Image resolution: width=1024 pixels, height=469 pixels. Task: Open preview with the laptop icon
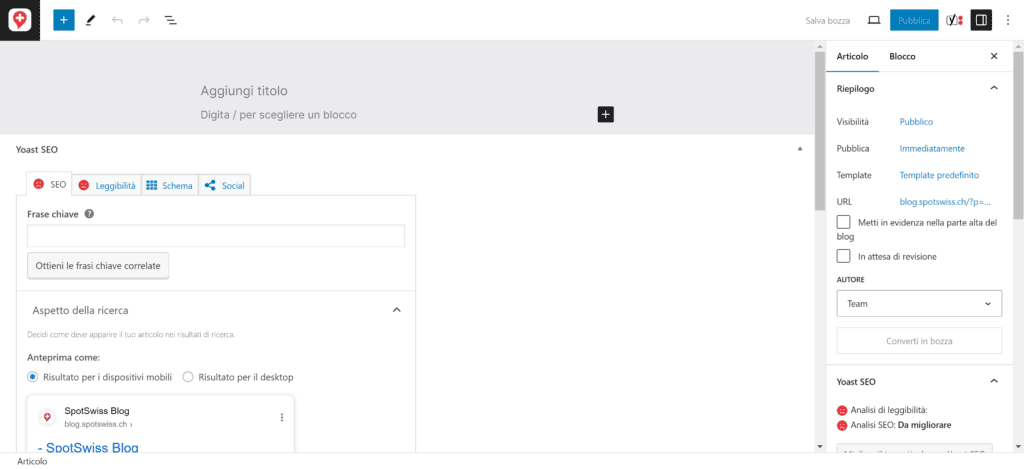tap(874, 20)
